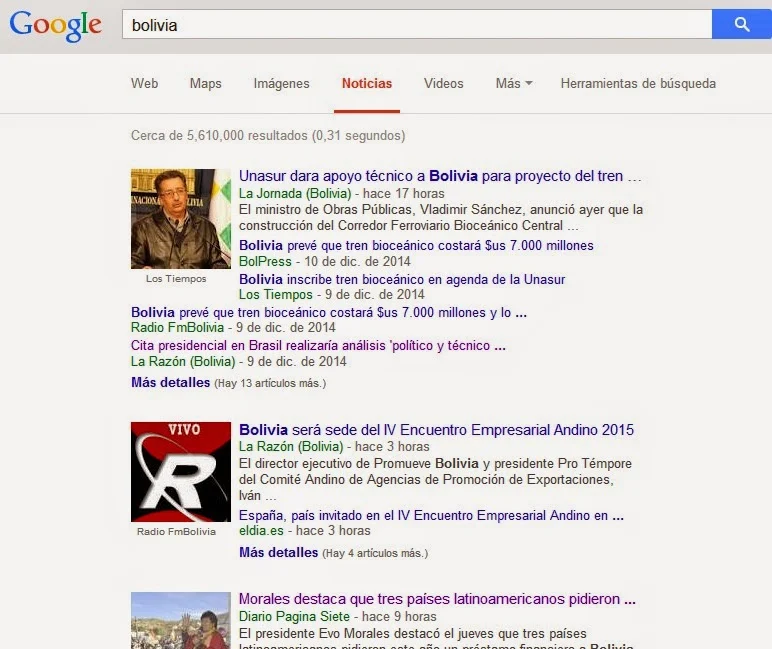
Task: Click the hace 9 horas timestamp
Action: [399, 617]
